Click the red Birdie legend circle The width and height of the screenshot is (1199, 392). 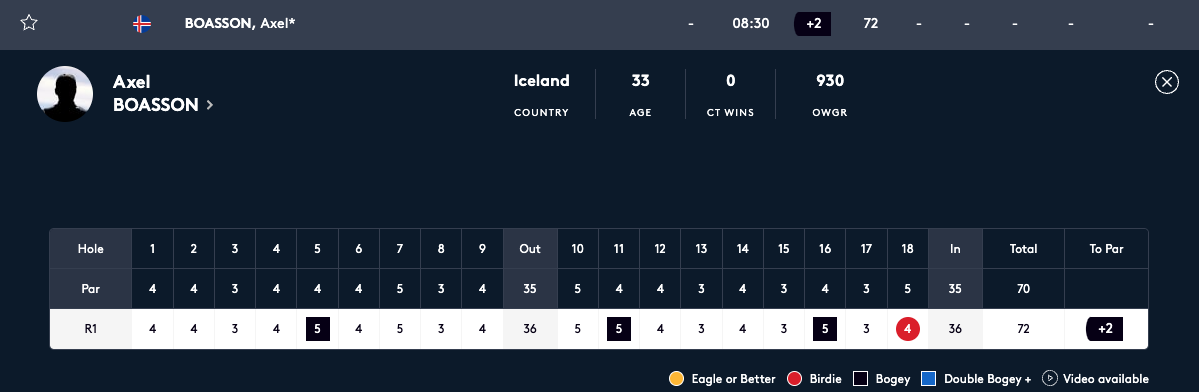click(794, 378)
